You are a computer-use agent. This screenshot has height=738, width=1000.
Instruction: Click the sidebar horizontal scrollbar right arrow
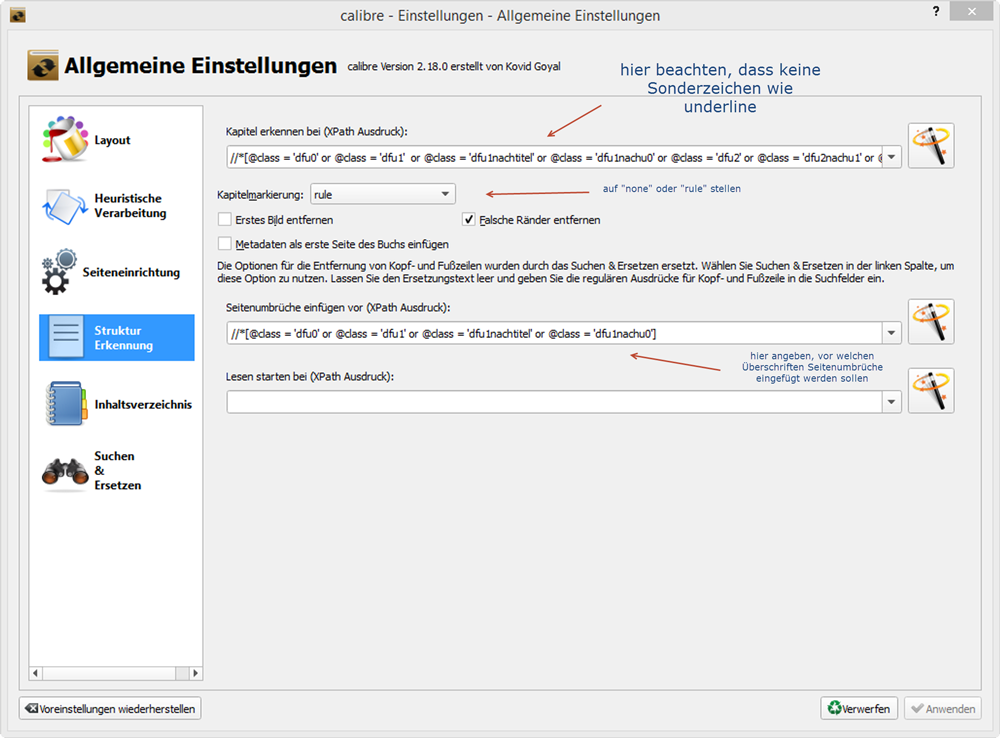click(196, 673)
